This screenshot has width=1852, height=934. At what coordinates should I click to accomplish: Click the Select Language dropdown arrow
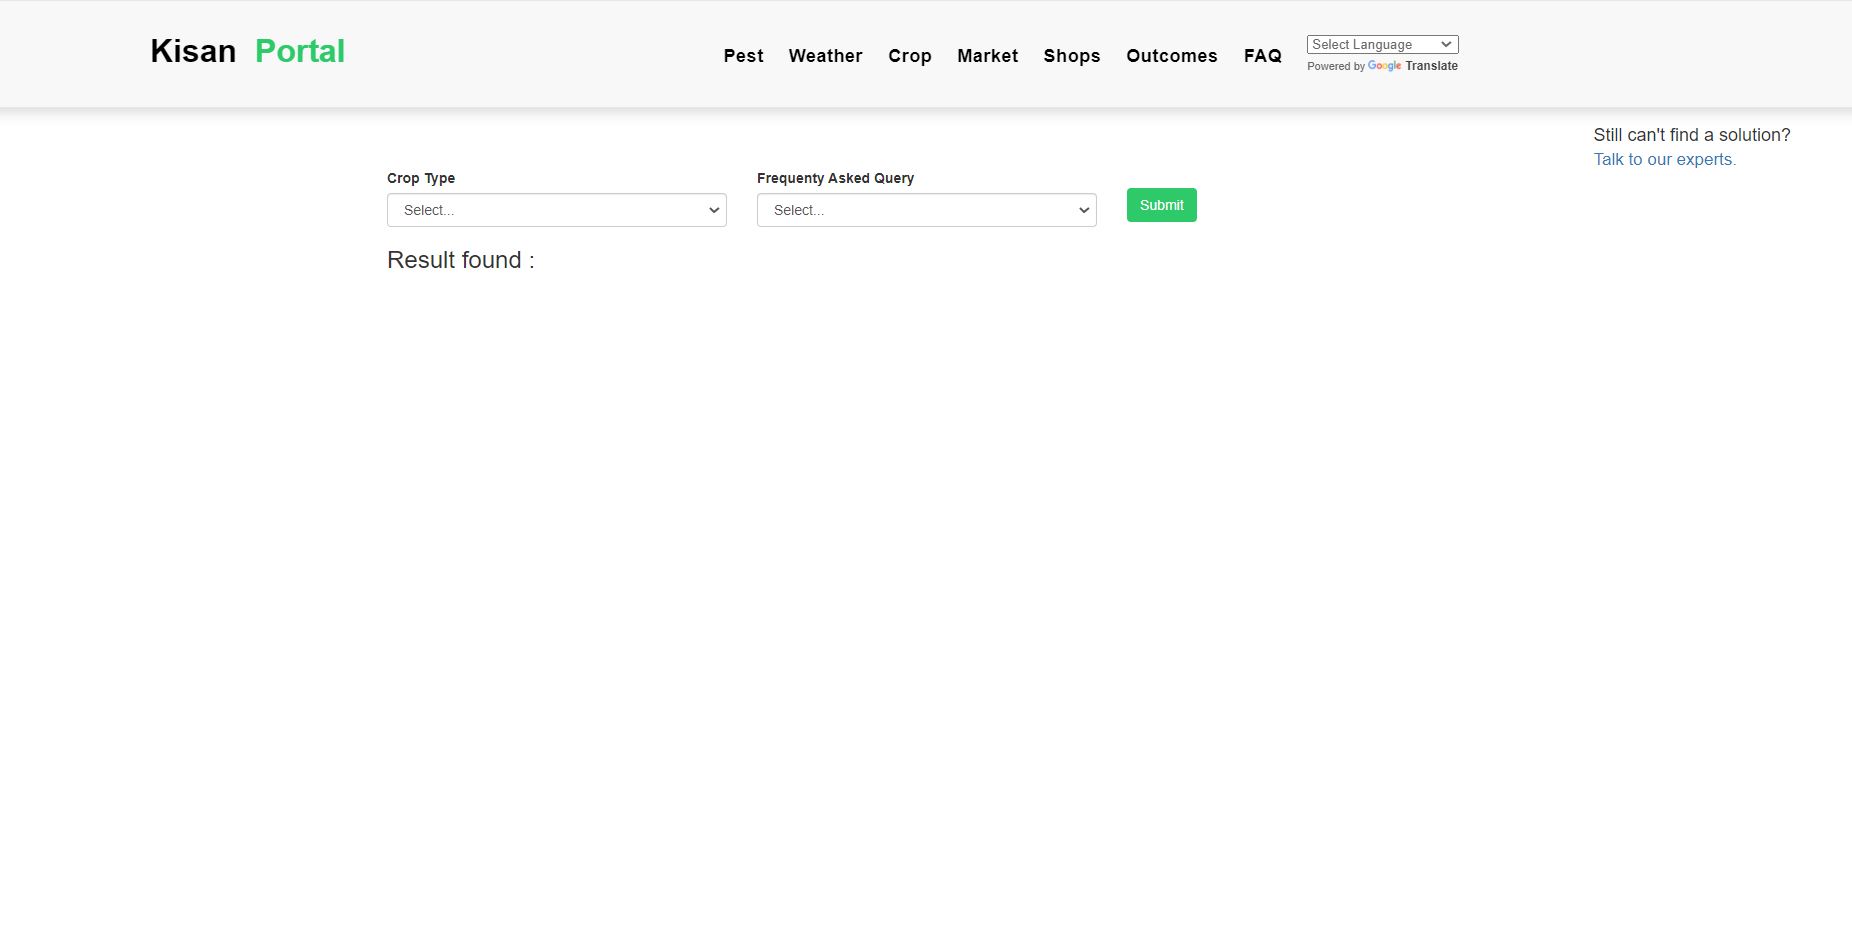click(x=1446, y=44)
